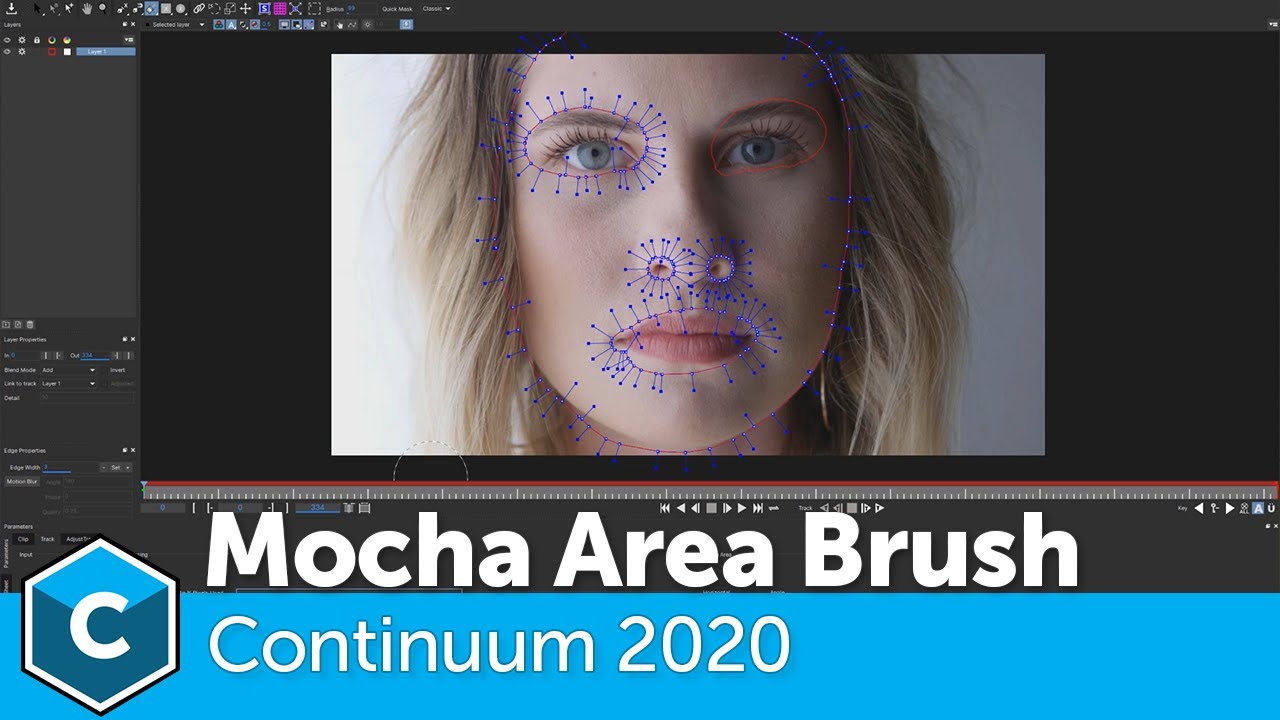Select the rectangle shape tool

click(x=166, y=8)
